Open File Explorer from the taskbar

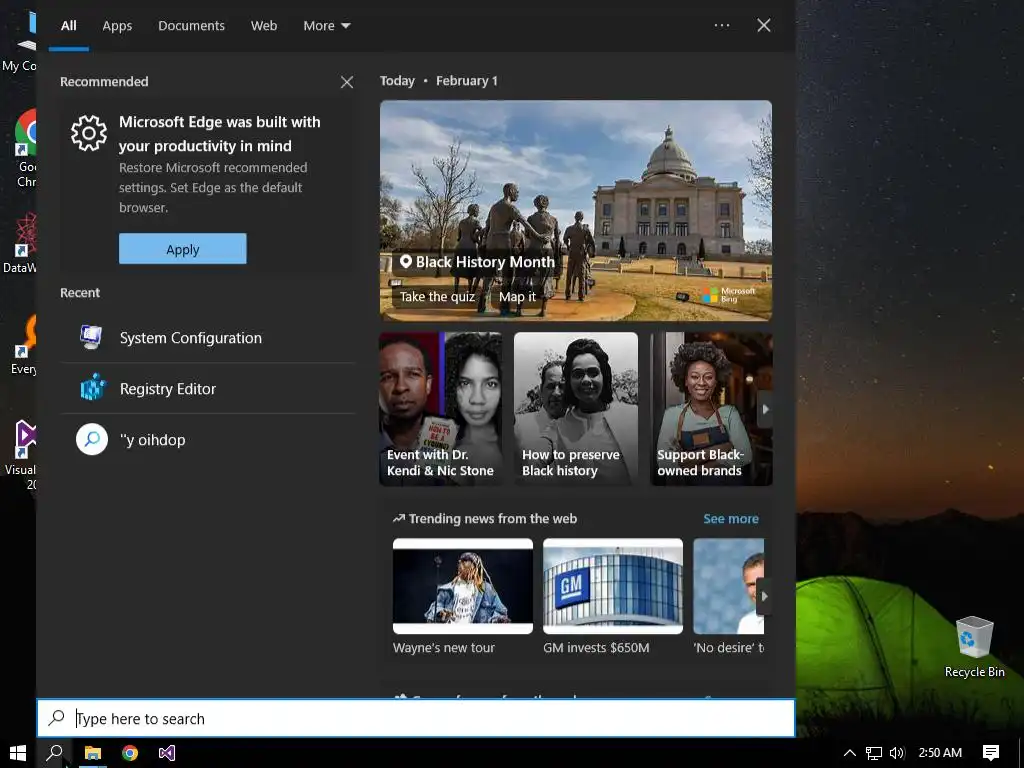93,753
